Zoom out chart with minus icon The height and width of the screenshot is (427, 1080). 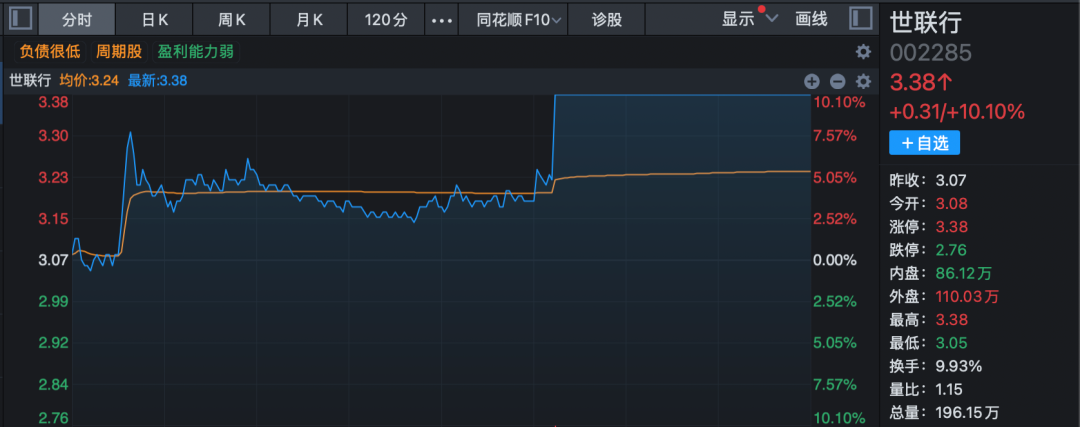tap(838, 82)
